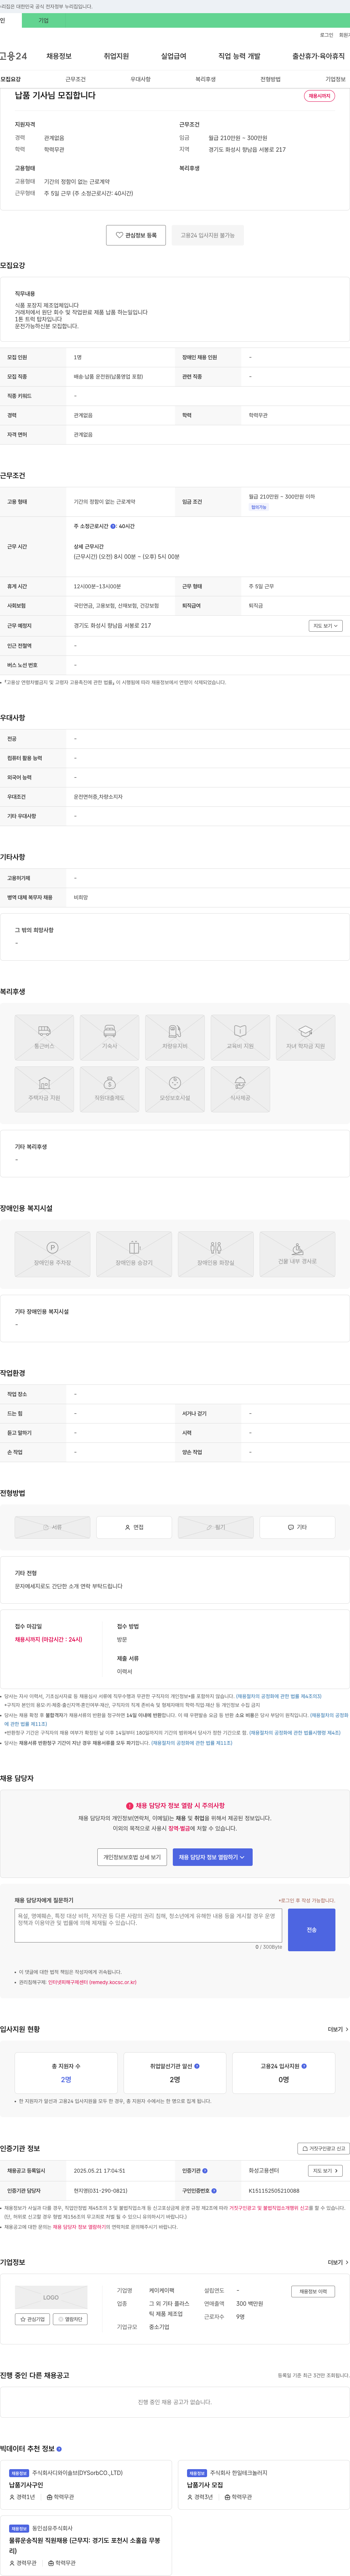Expand 채용 담당자 정보 열람하기
Viewport: 350px width, 2576px height.
pyautogui.click(x=213, y=1857)
